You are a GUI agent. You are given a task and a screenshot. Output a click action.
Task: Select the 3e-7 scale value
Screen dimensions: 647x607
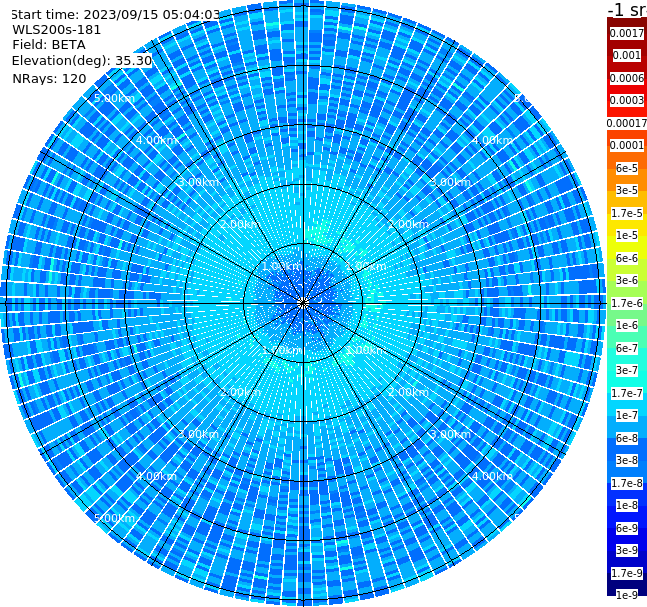tap(627, 370)
